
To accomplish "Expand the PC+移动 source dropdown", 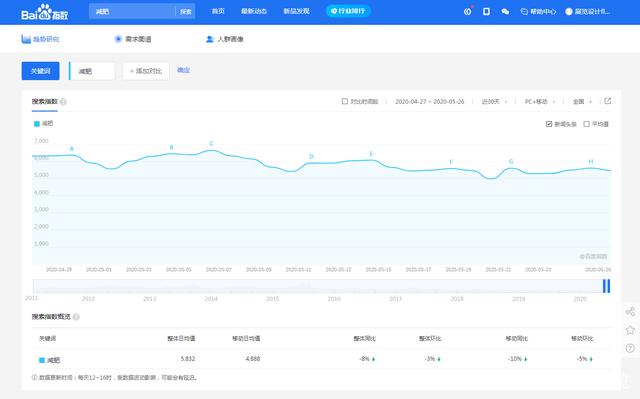I will [x=540, y=102].
